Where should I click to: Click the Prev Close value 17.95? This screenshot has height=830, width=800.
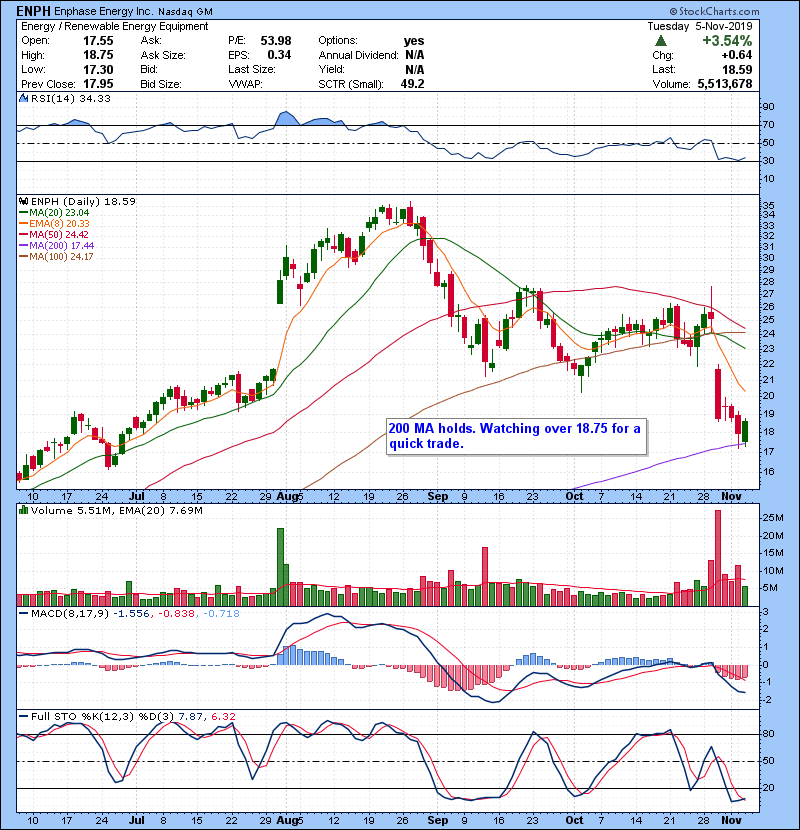pyautogui.click(x=98, y=84)
